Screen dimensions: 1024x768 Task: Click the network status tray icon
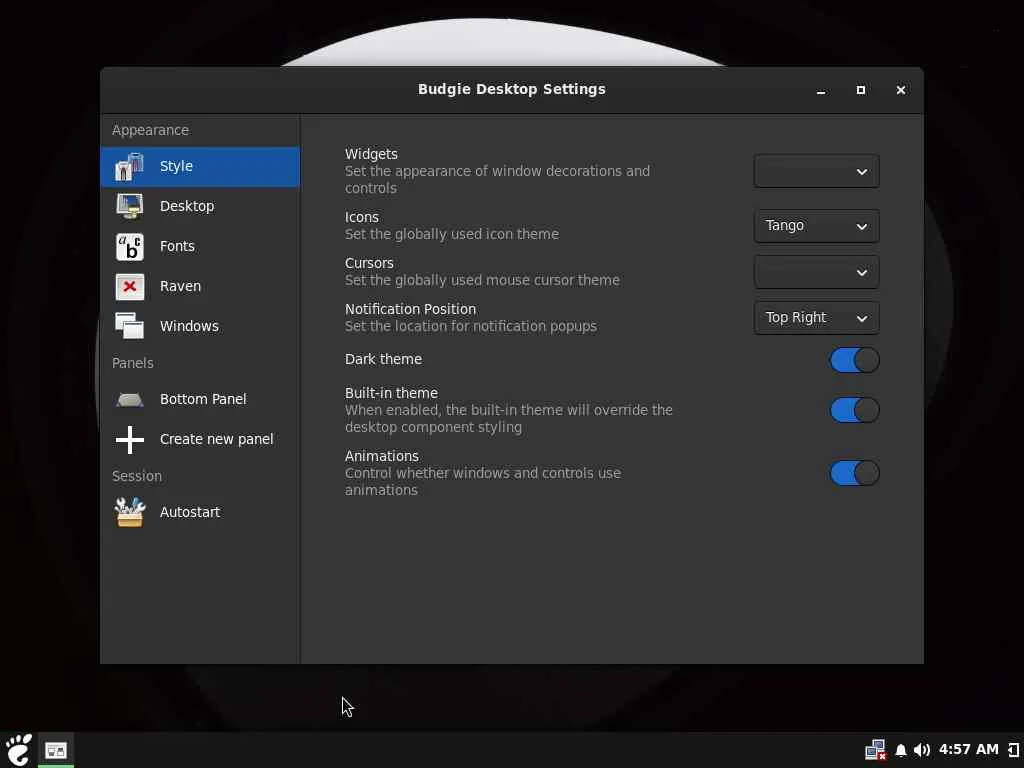[x=876, y=750]
